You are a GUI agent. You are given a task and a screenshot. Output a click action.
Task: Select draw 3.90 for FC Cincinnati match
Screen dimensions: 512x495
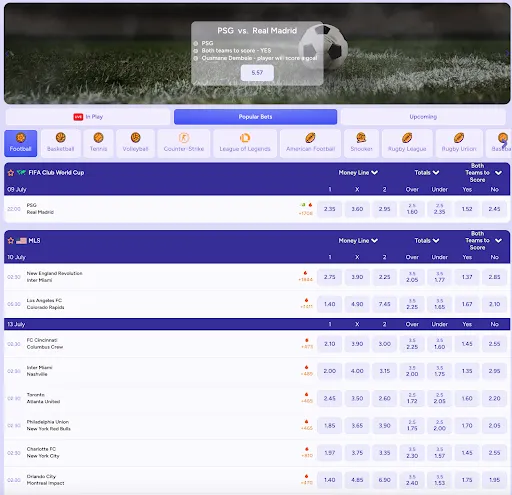[x=357, y=344]
